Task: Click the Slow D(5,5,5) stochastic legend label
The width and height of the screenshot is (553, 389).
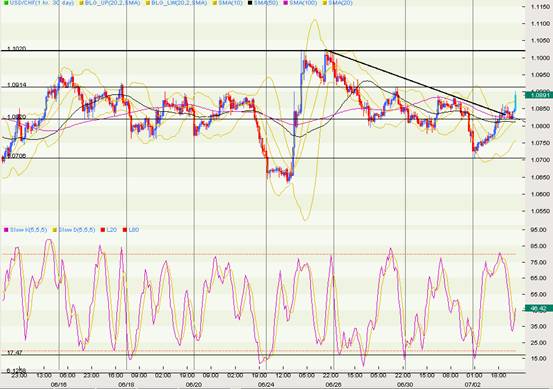Action: coord(77,230)
